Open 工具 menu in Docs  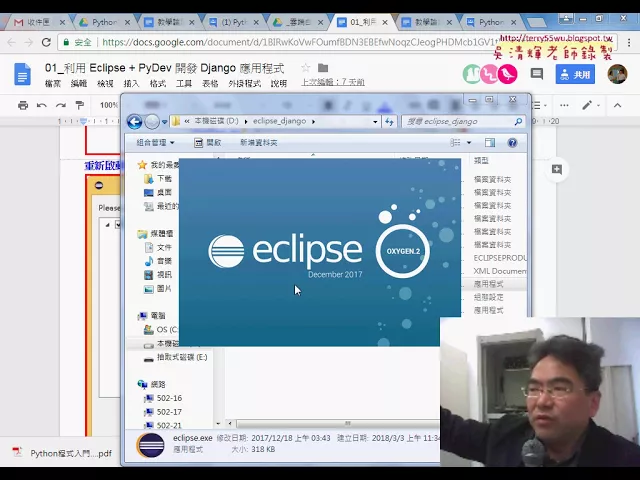pos(184,83)
